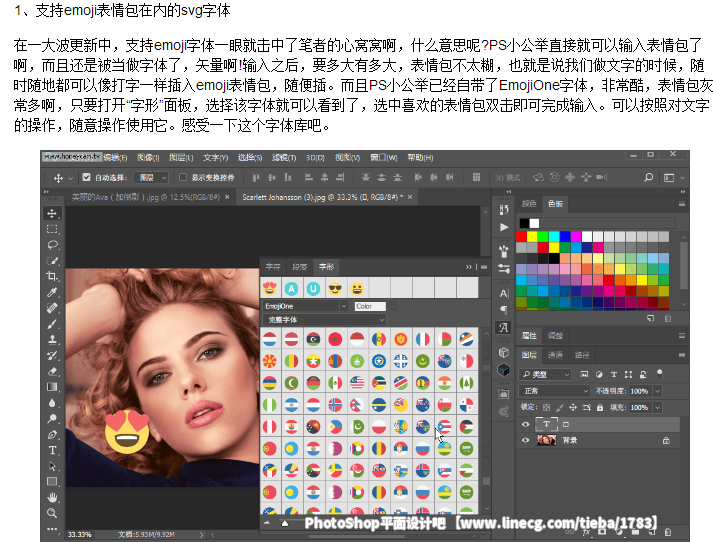Select the Eyedropper tool
The image size is (713, 542).
point(52,292)
